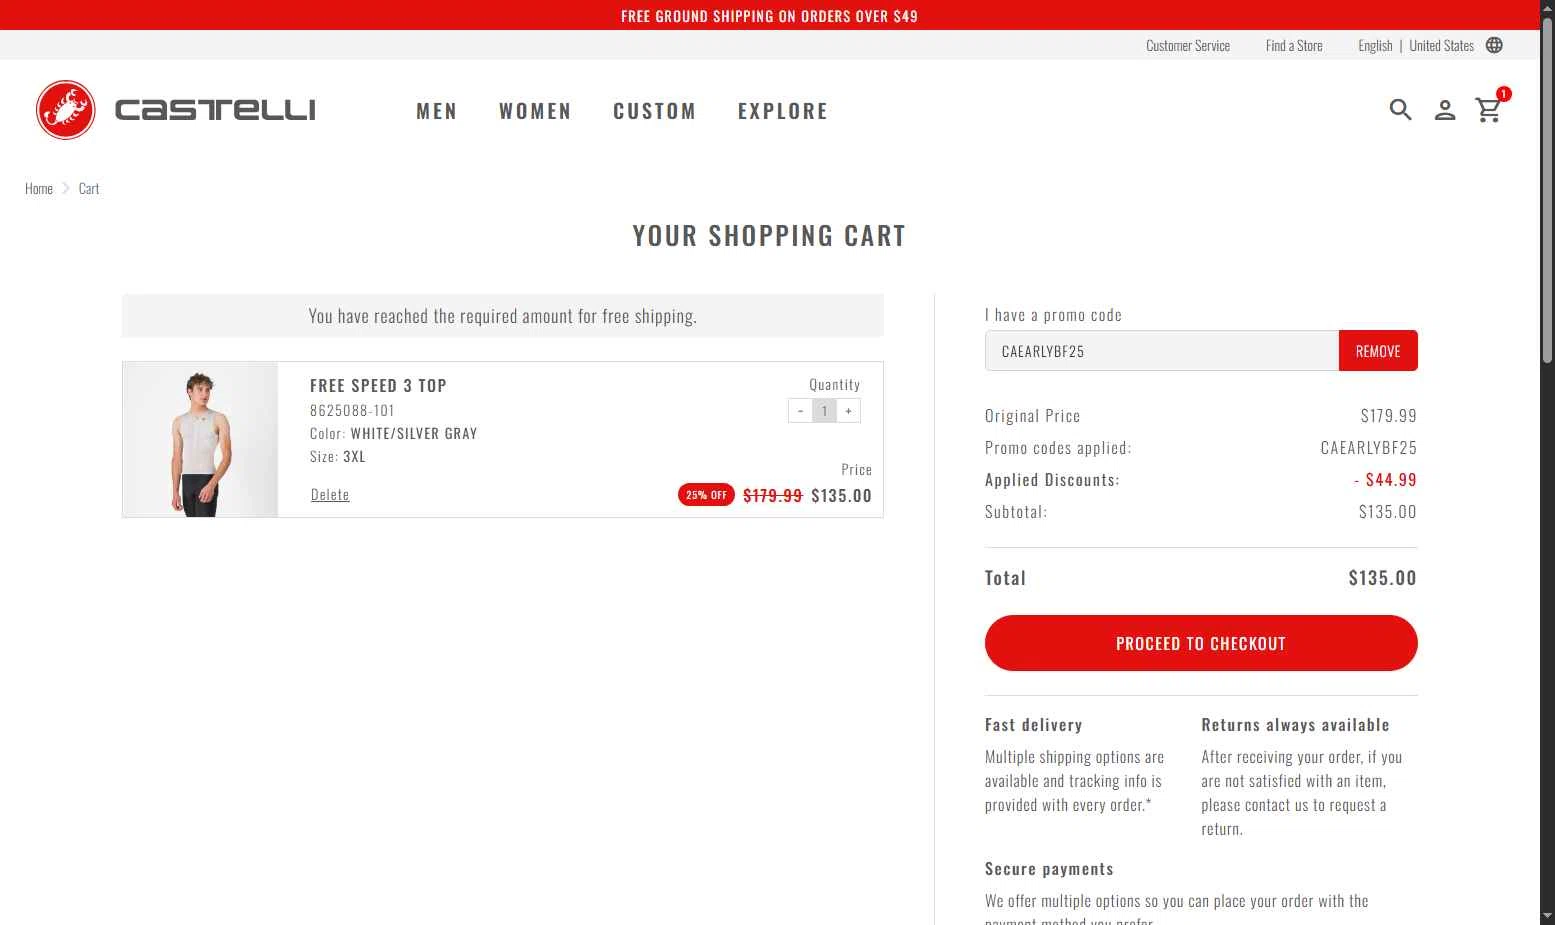Viewport: 1555px width, 925px height.
Task: Click the free ground shipping banner
Action: click(769, 15)
